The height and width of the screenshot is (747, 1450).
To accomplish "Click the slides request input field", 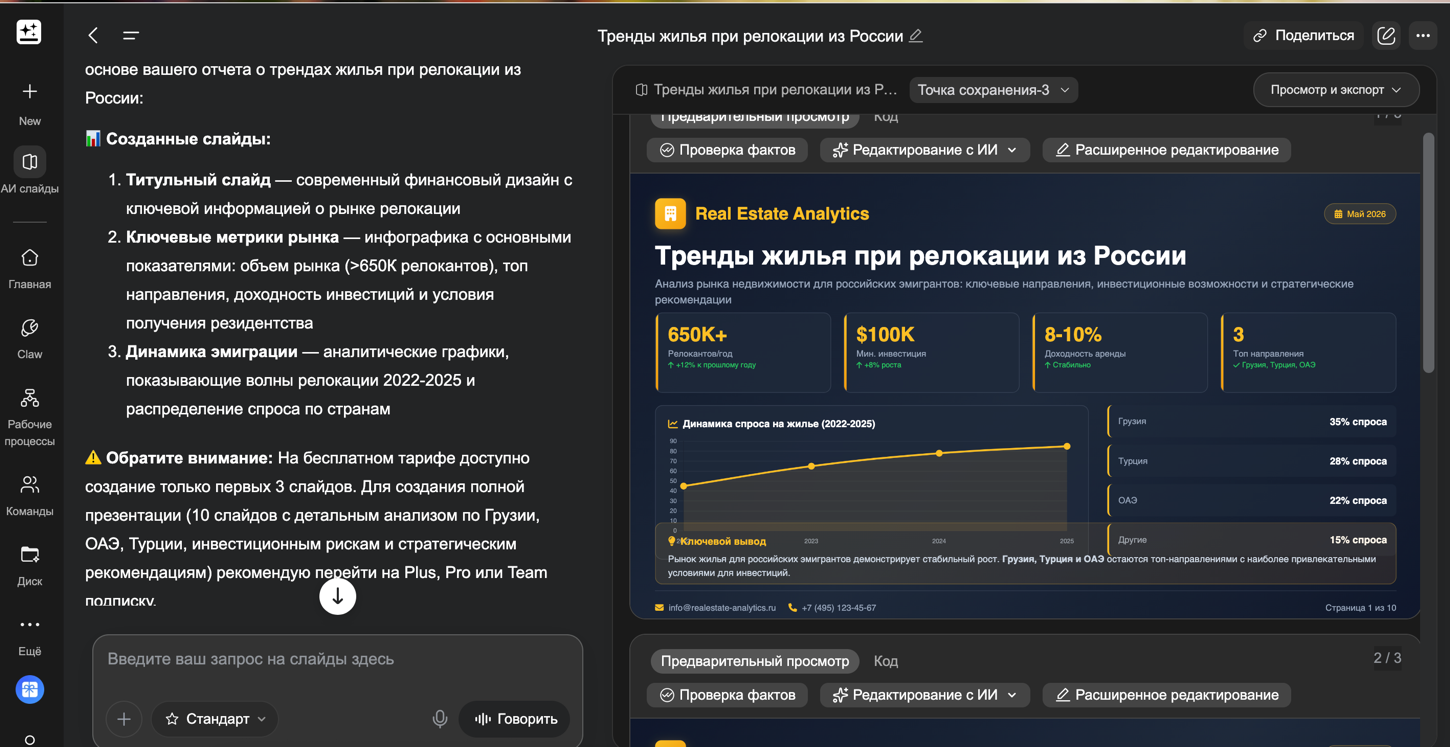I will click(338, 660).
